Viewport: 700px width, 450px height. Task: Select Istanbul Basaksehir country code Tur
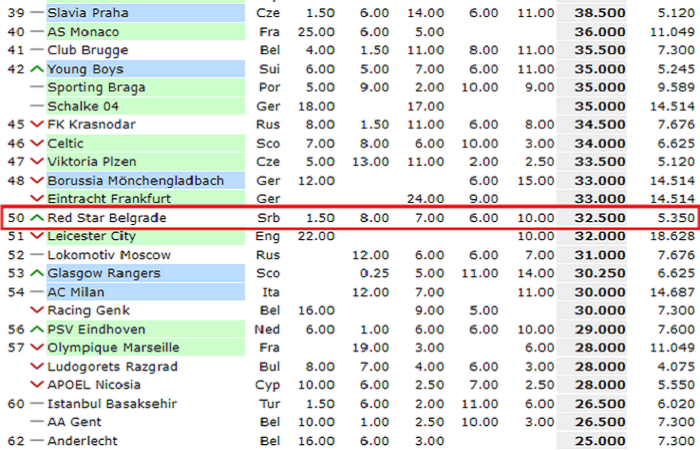(x=270, y=404)
